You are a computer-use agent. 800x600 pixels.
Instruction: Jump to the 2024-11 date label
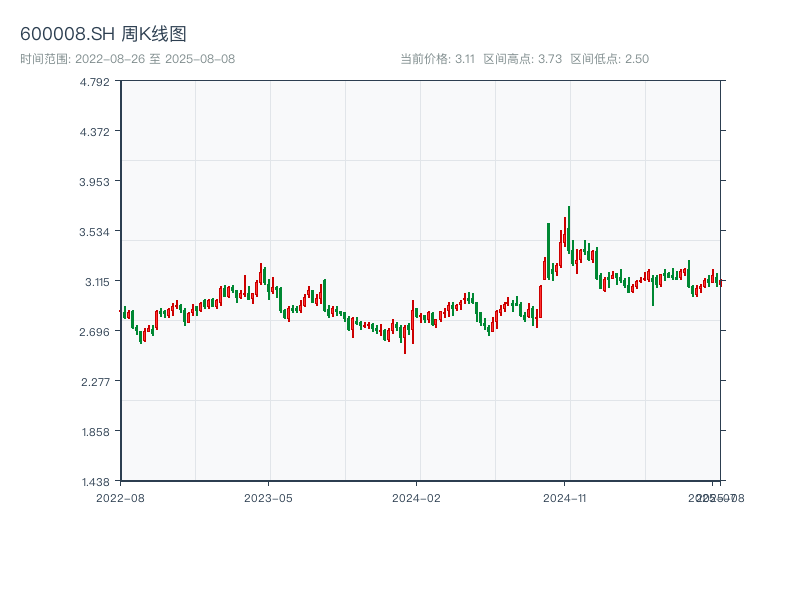pyautogui.click(x=564, y=497)
